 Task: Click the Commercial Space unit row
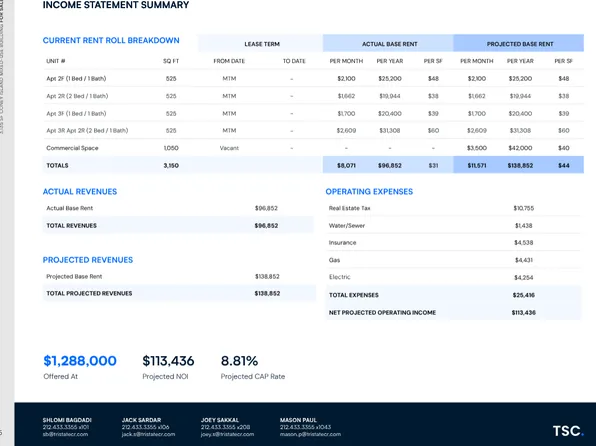[313, 148]
